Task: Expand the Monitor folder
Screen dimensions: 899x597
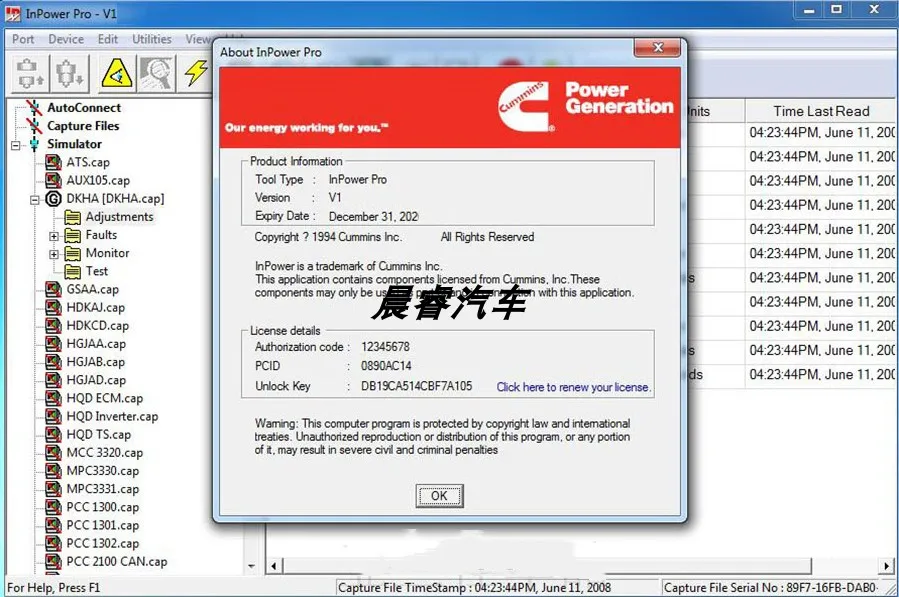Action: point(54,253)
